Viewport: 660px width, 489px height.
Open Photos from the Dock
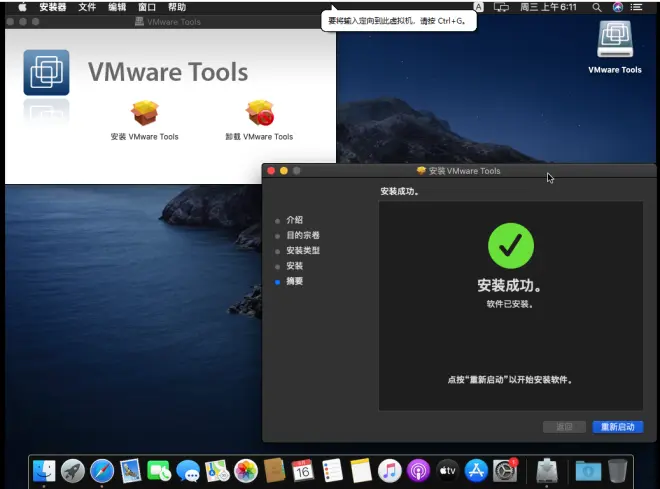(246, 470)
